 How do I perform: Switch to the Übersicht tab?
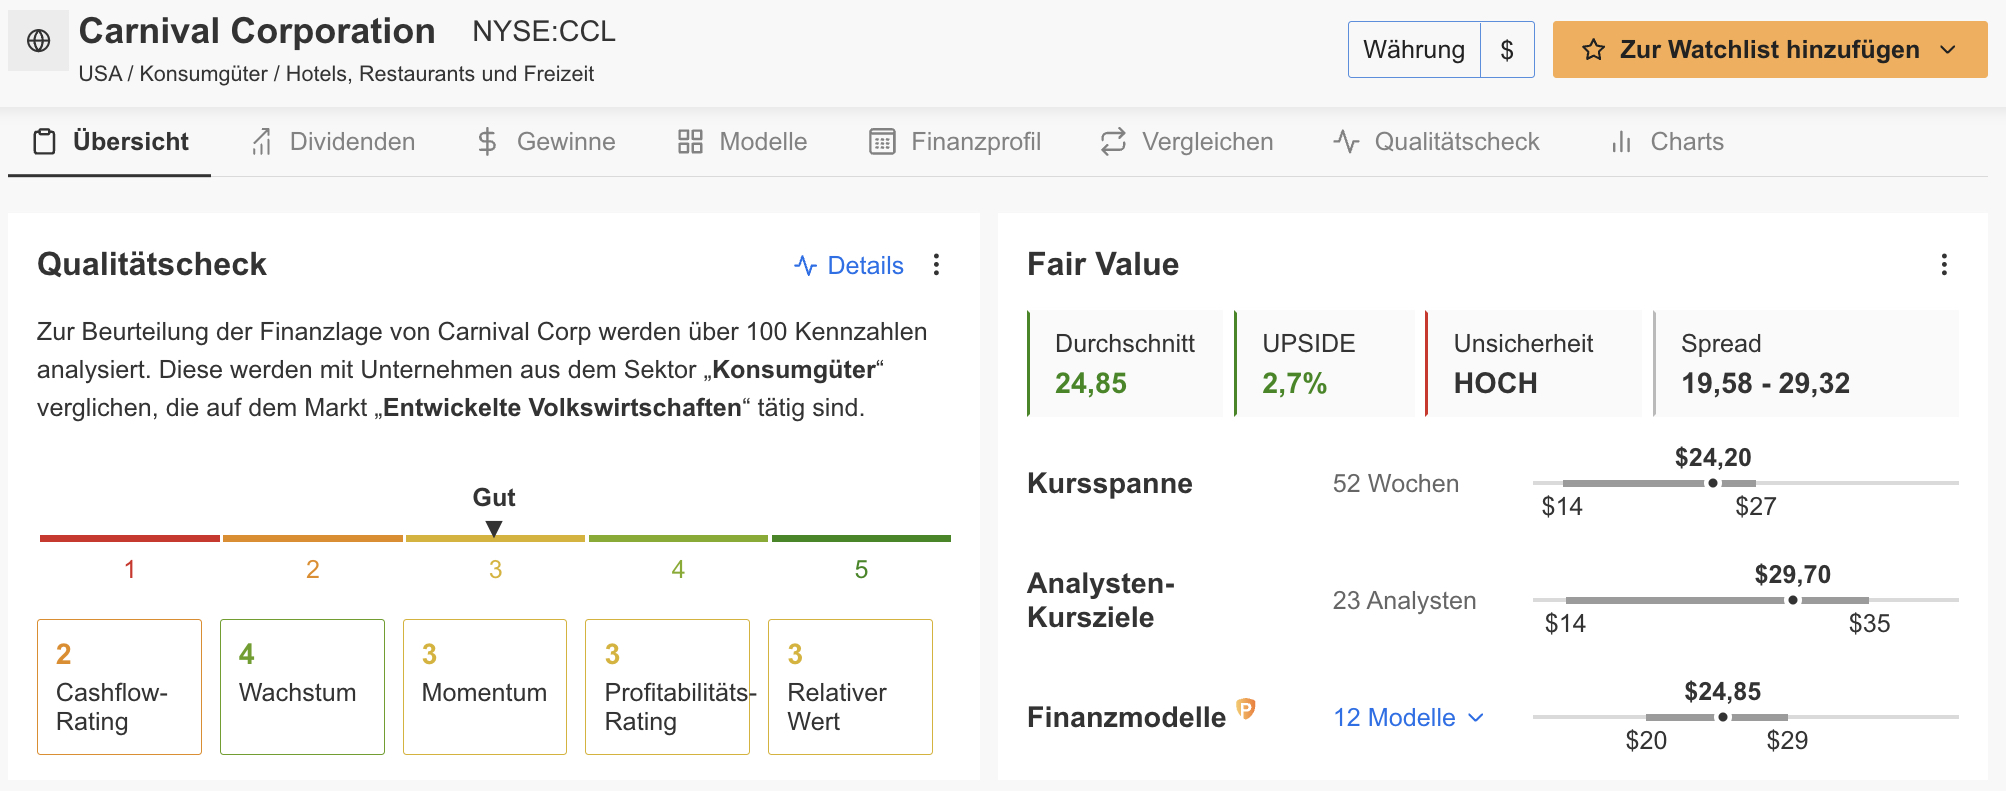(110, 142)
